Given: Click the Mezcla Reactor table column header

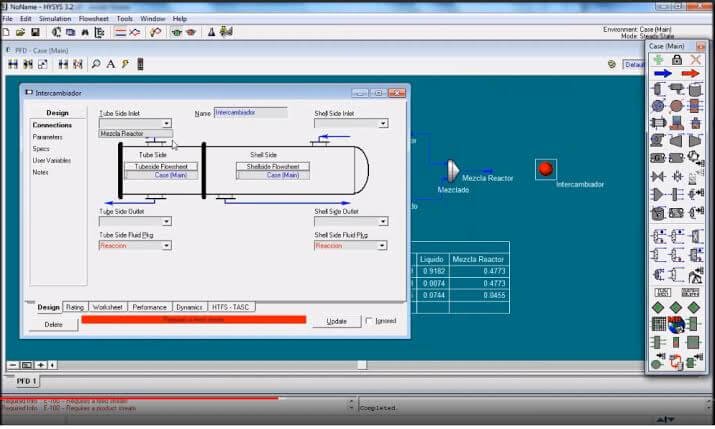Looking at the screenshot, I should (478, 259).
